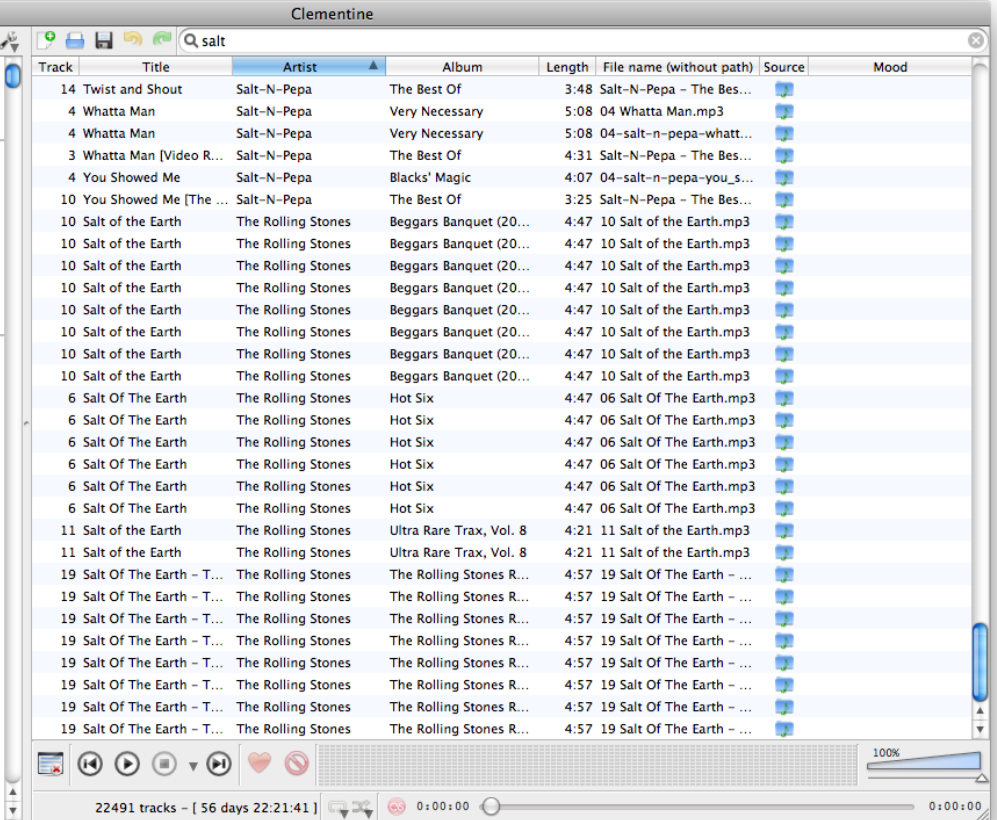Viewport: 997px width, 820px height.
Task: Click file name '04 Whatta Man.mp3'
Action: (x=661, y=111)
